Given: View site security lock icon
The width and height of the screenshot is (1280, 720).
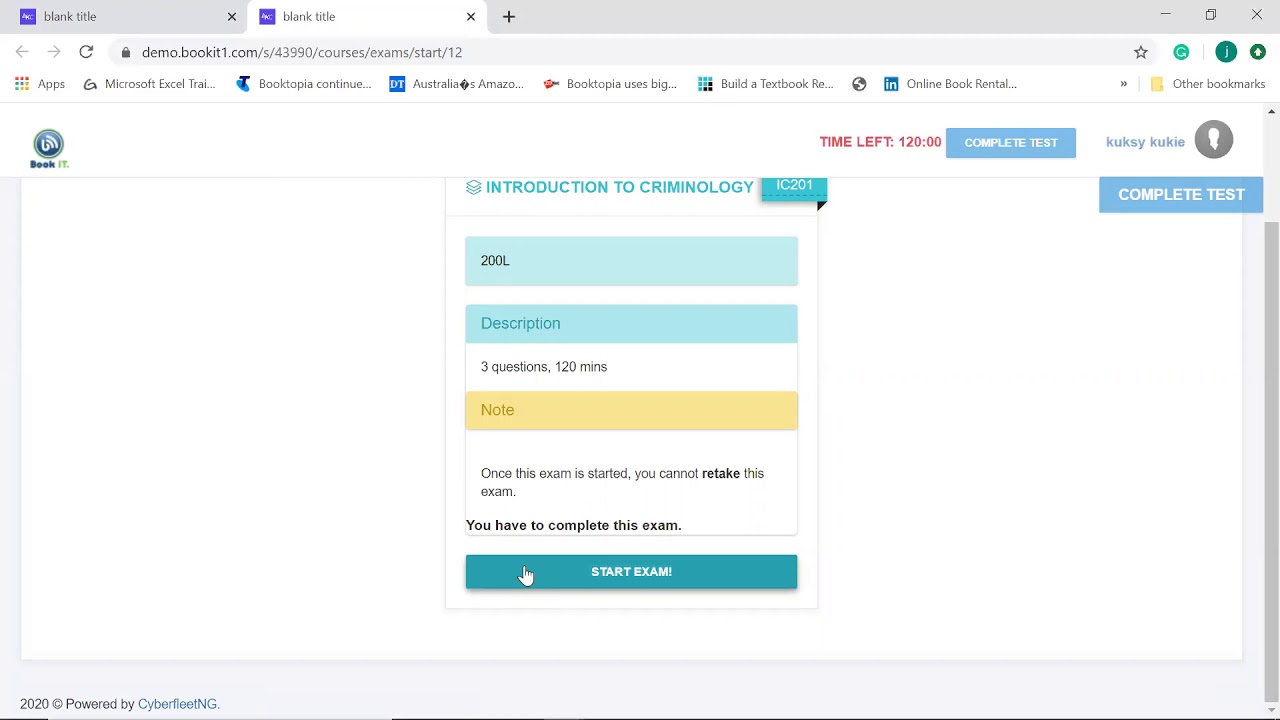Looking at the screenshot, I should click(x=125, y=52).
